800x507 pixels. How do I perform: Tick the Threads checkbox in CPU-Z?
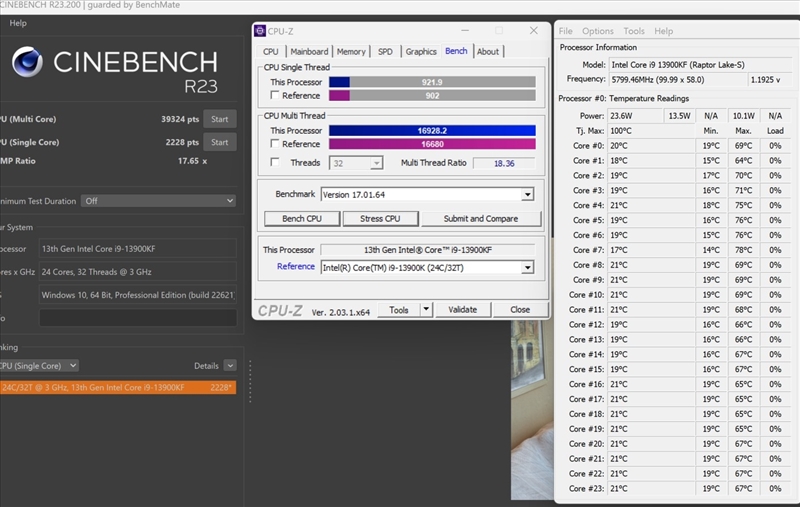click(275, 162)
